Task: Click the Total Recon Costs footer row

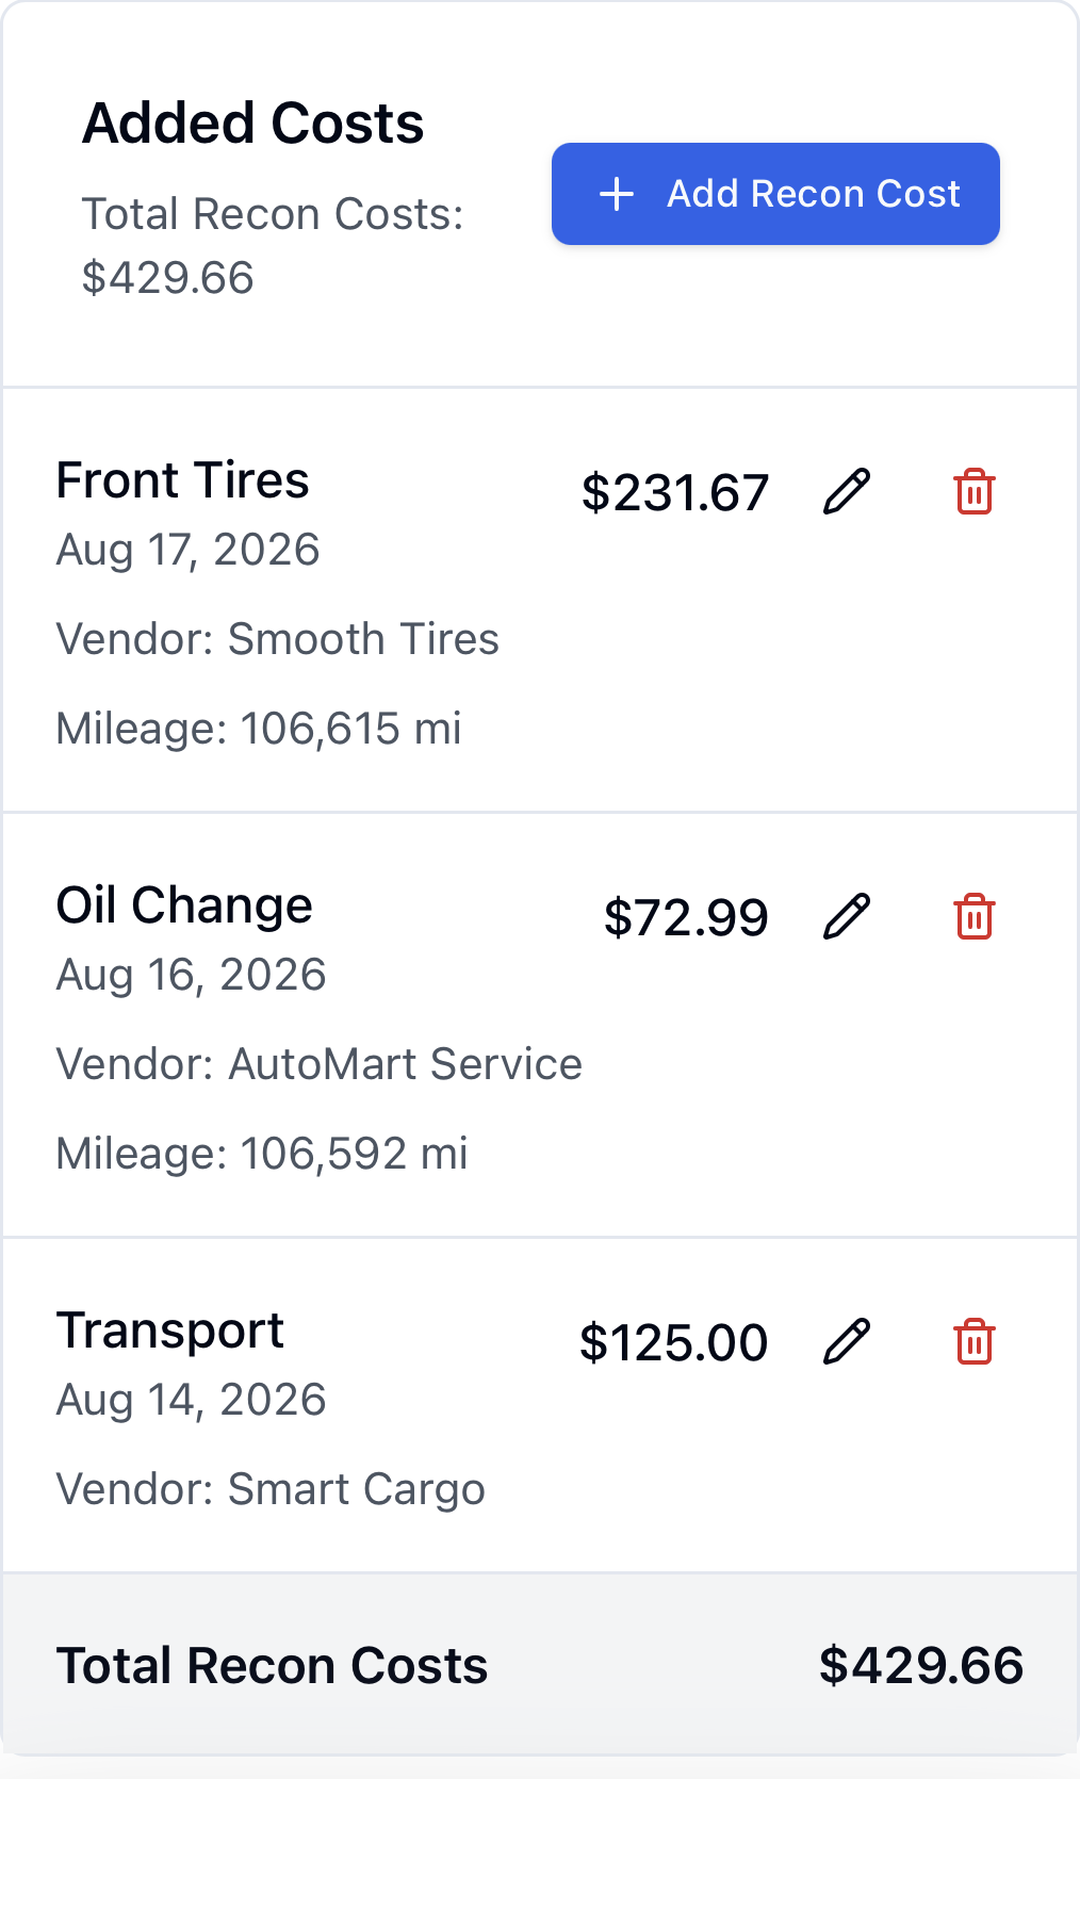Action: click(x=540, y=1664)
